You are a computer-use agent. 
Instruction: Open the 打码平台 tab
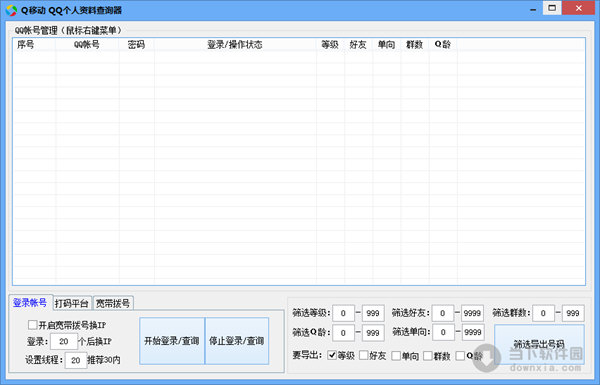[x=72, y=303]
